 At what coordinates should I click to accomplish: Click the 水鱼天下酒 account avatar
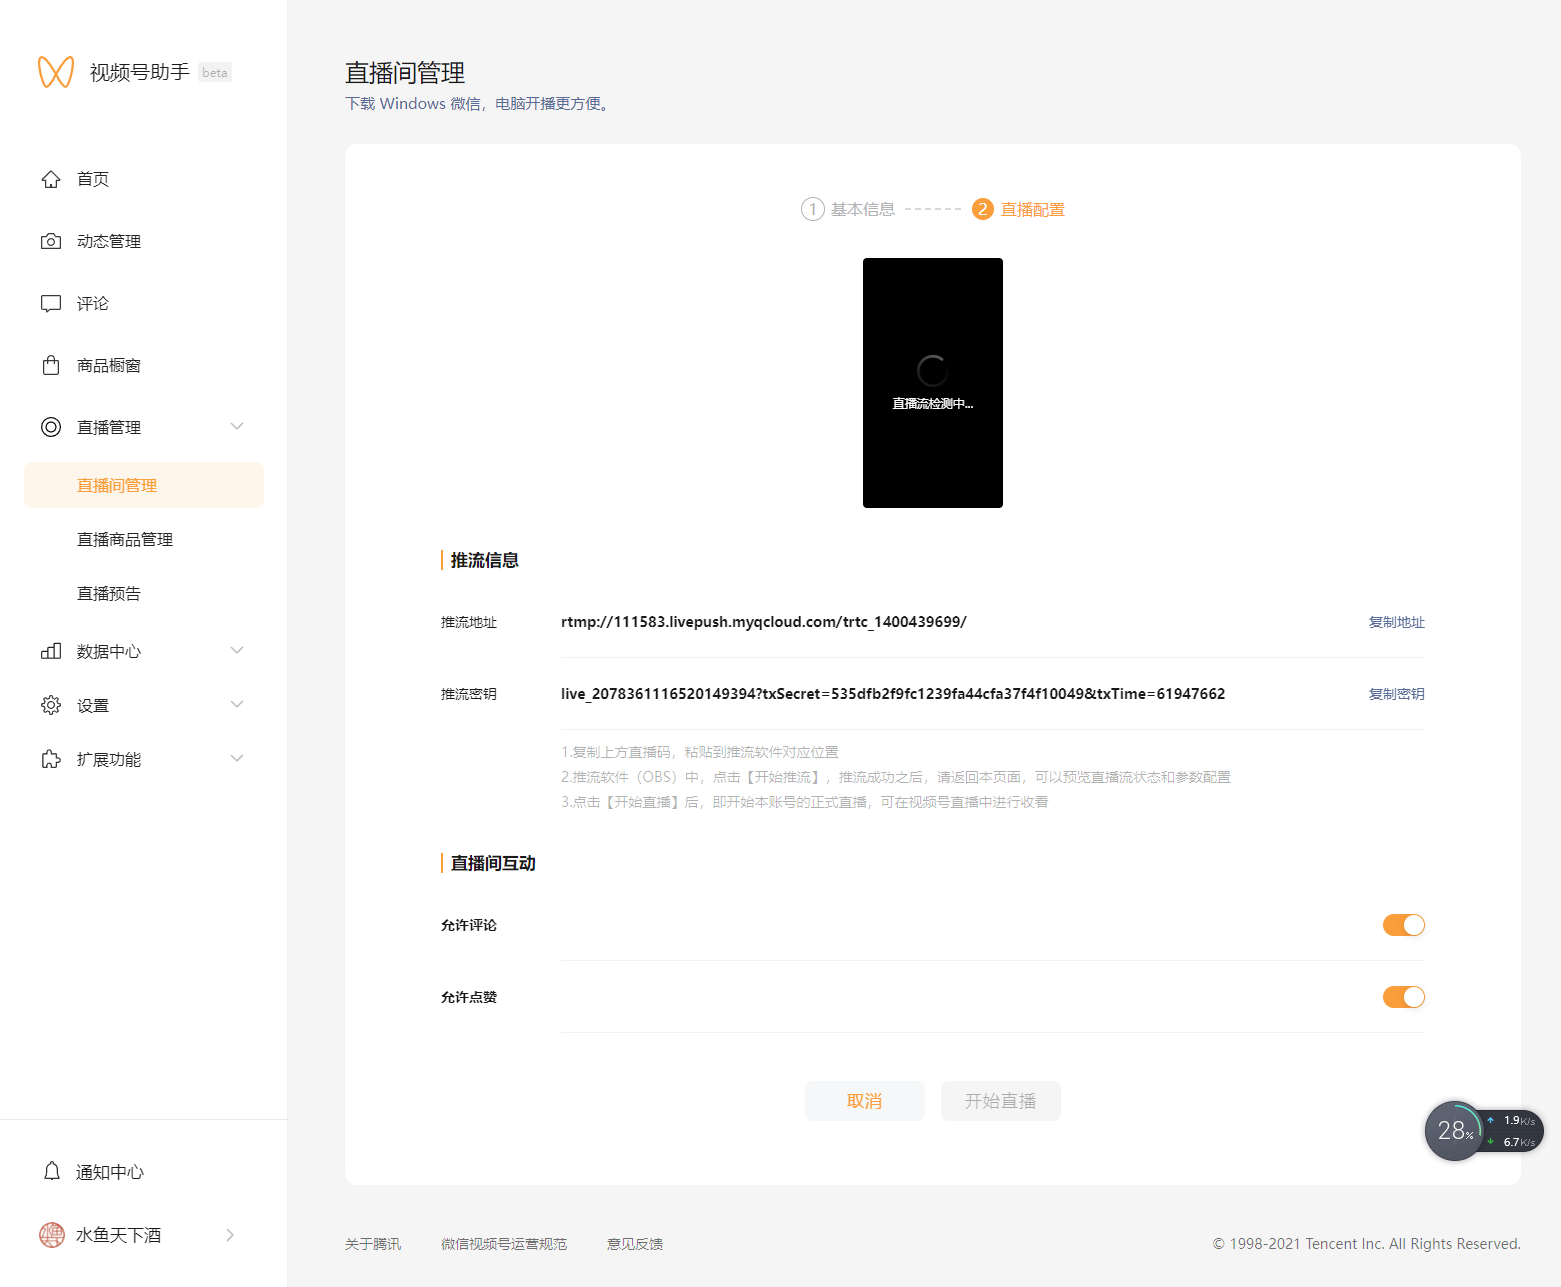52,1235
